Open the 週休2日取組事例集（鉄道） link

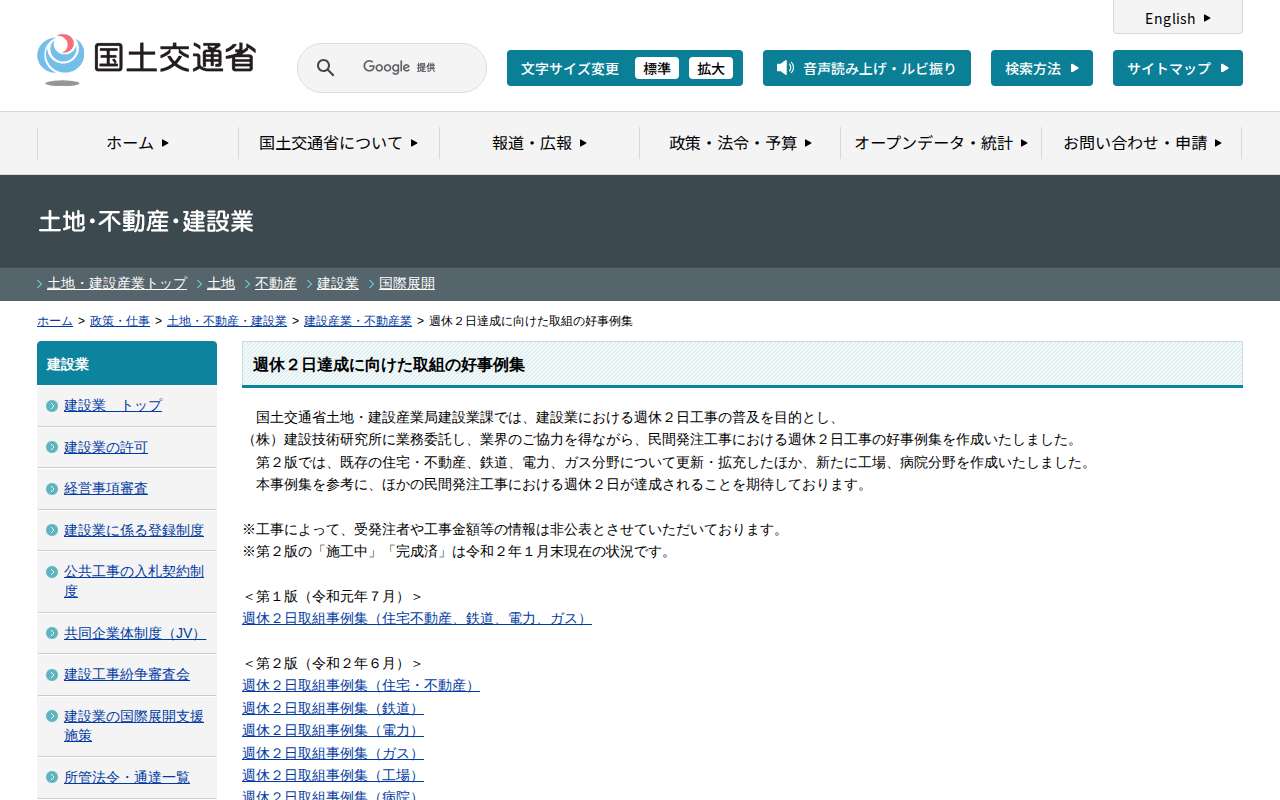[332, 708]
